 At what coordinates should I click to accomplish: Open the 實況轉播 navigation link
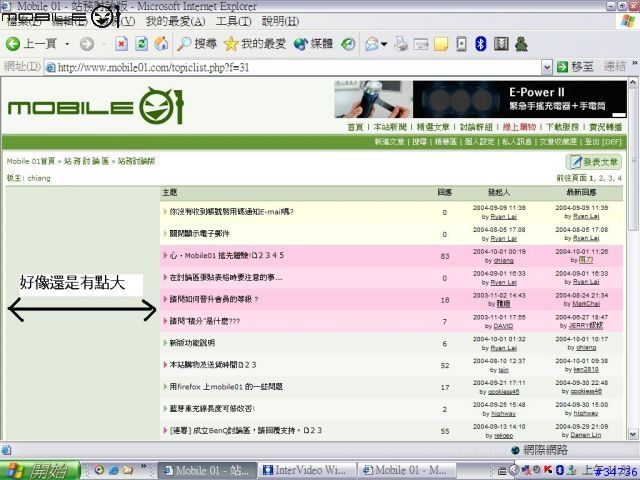tap(605, 127)
